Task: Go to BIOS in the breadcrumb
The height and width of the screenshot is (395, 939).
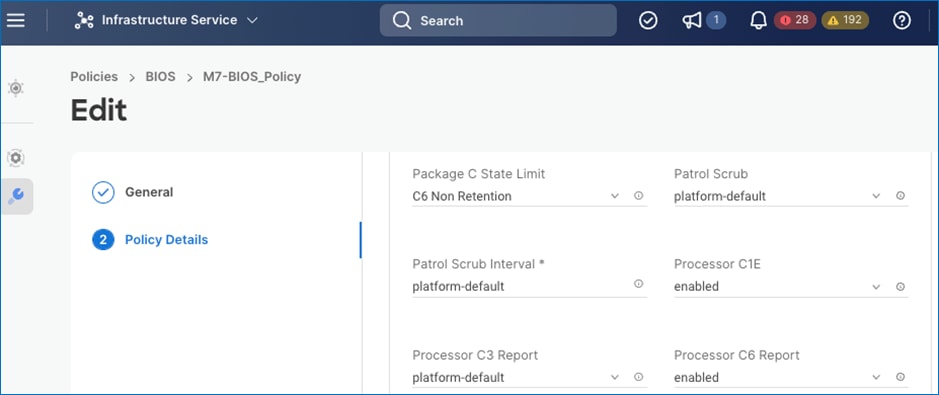Action: [160, 77]
